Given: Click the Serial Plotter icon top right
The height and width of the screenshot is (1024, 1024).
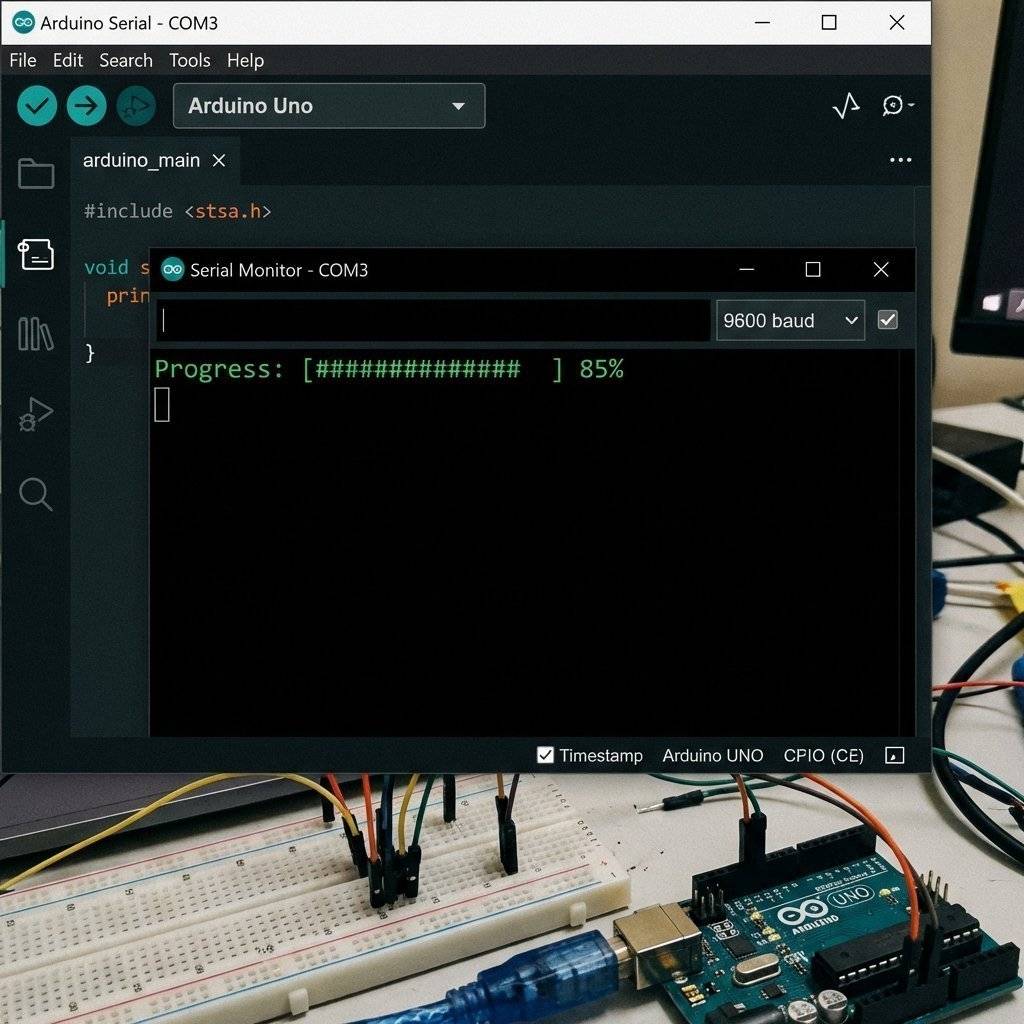Looking at the screenshot, I should pos(846,105).
